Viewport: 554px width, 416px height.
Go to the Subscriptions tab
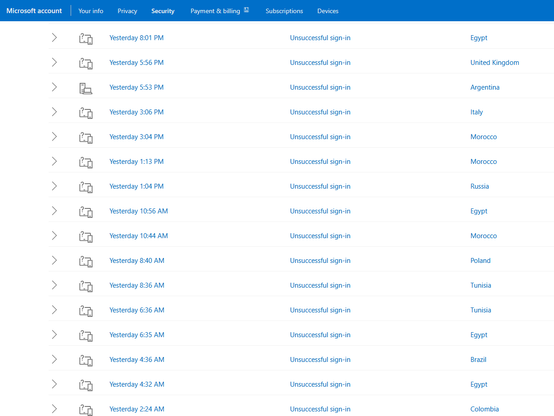pyautogui.click(x=284, y=11)
